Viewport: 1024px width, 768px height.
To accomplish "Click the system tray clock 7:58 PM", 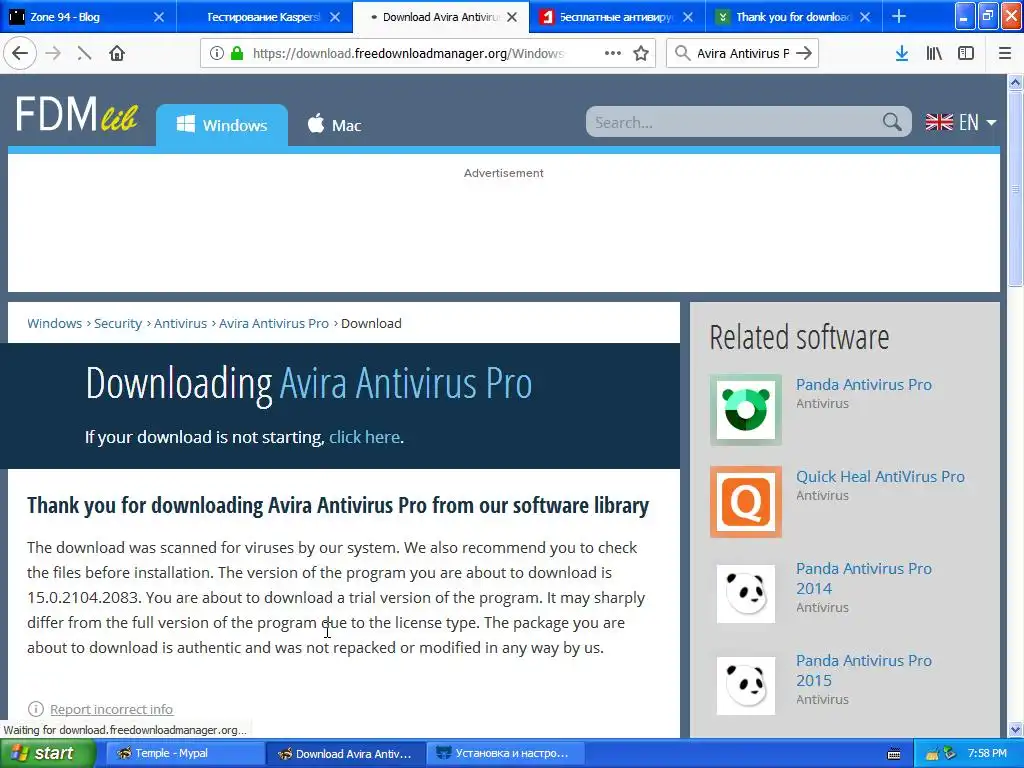I will pos(987,754).
